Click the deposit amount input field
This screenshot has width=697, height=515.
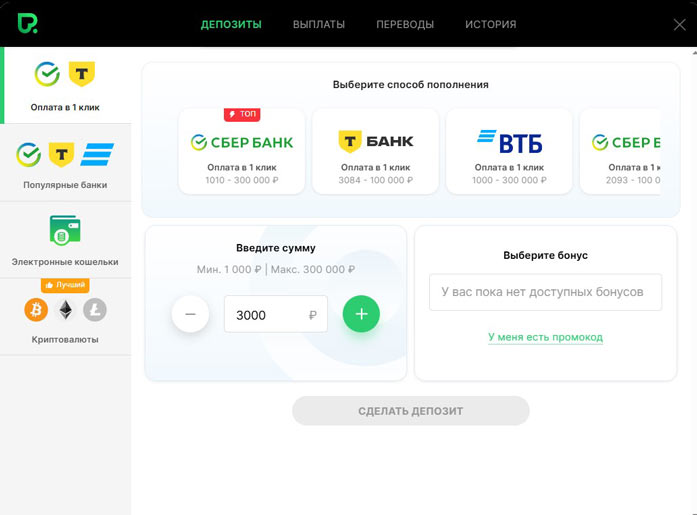(x=268, y=315)
